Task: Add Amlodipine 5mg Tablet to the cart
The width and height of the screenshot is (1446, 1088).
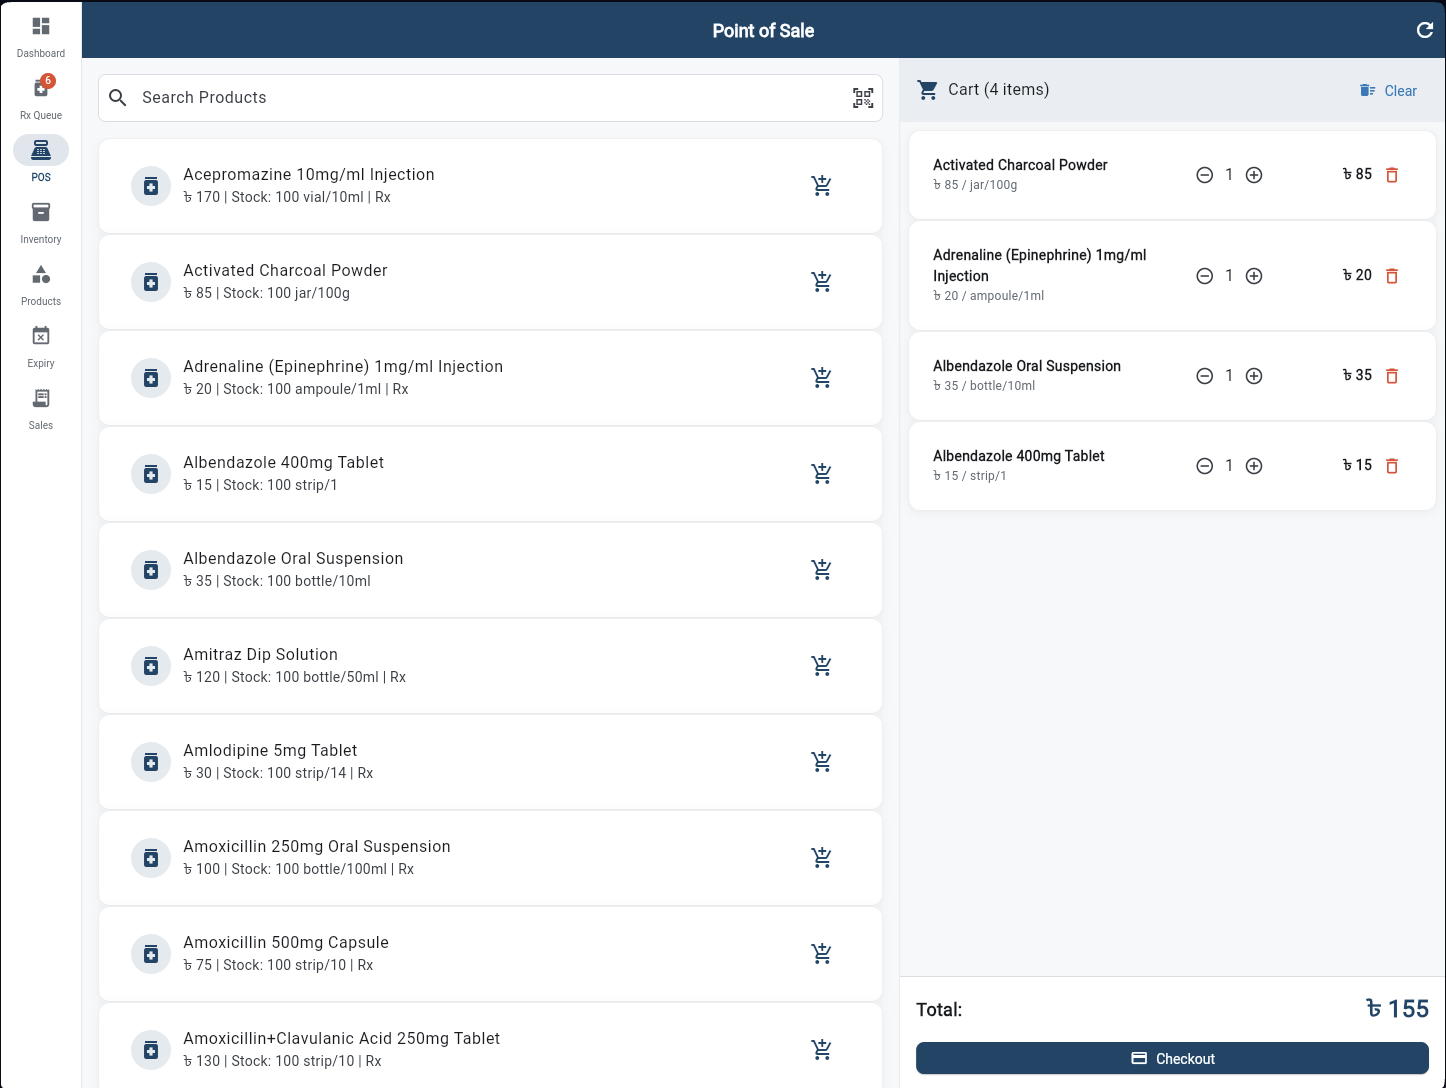Action: (821, 761)
